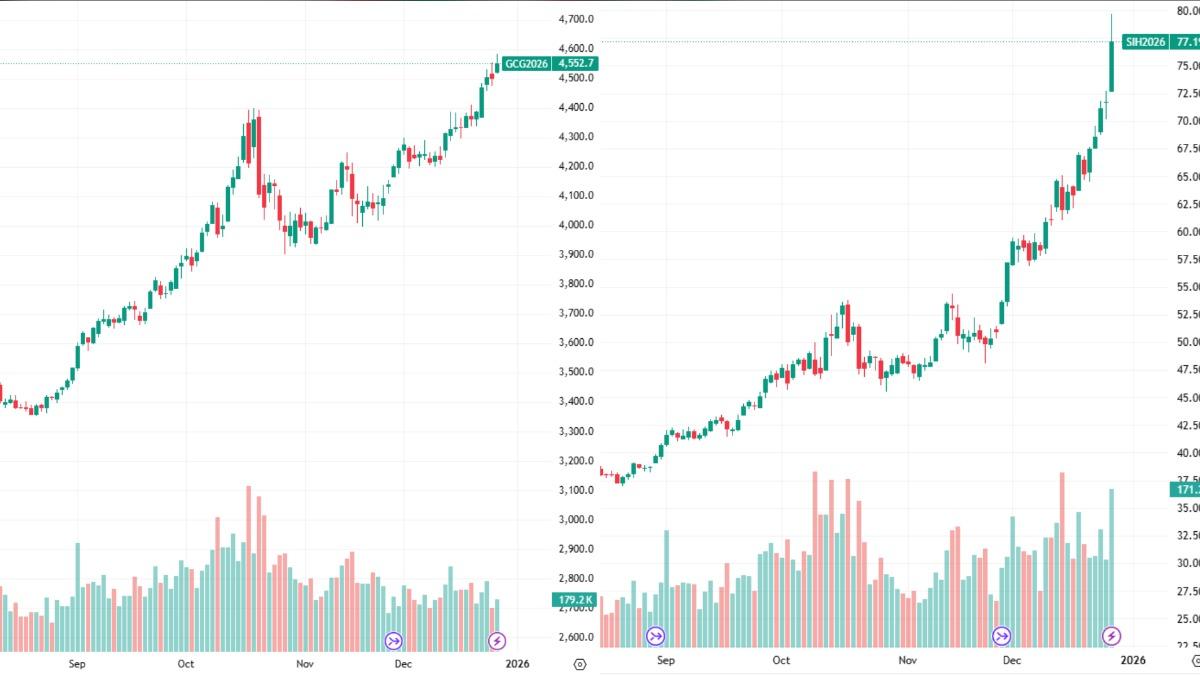
Task: Click 2026 on the gold chart time axis
Action: (517, 663)
